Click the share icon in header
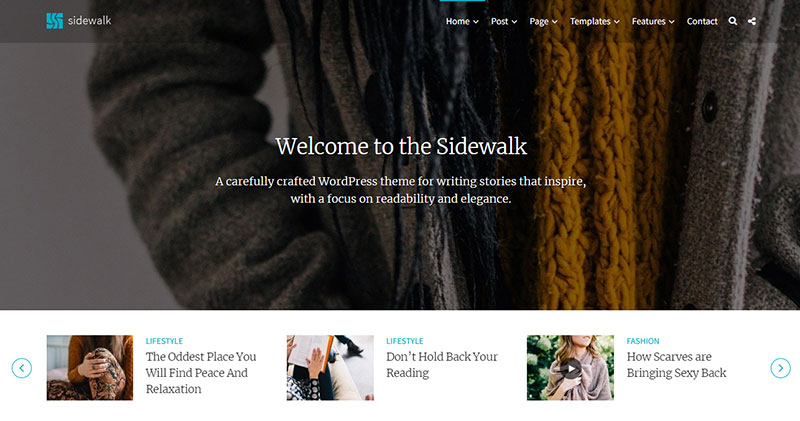The width and height of the screenshot is (800, 421). click(x=752, y=21)
